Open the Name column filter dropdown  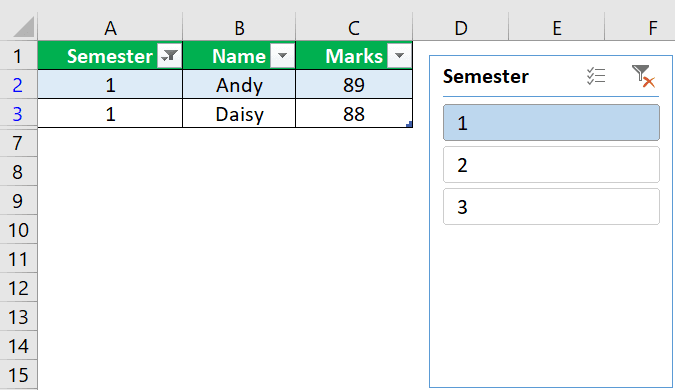pos(282,56)
